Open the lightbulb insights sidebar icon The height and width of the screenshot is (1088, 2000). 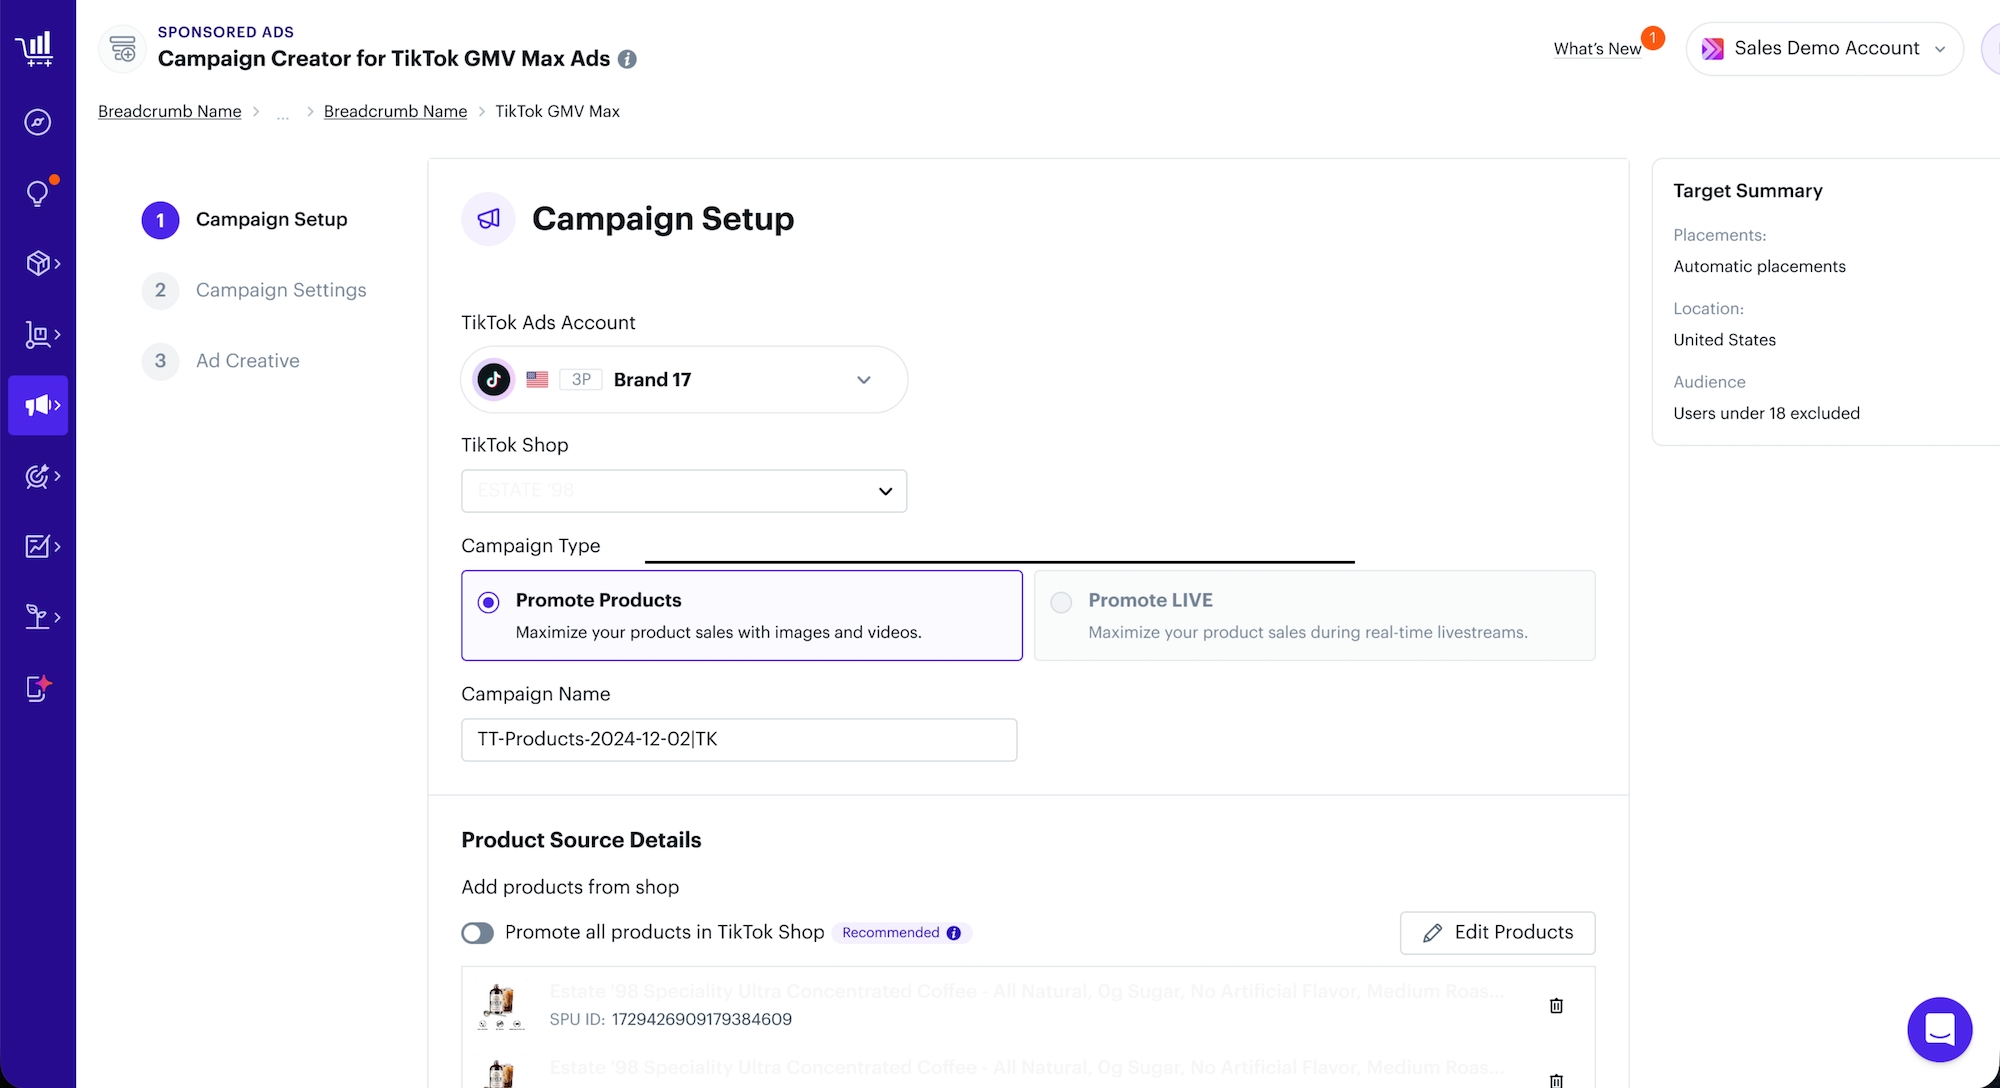(x=38, y=193)
